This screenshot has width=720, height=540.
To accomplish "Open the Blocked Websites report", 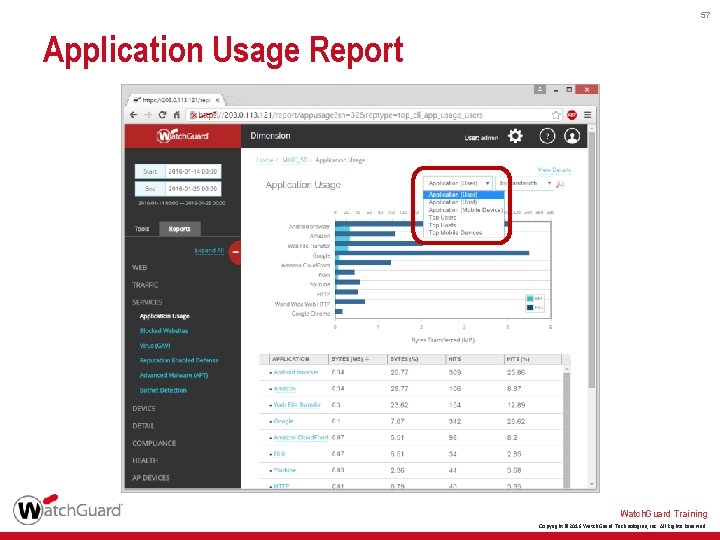I will tap(163, 331).
